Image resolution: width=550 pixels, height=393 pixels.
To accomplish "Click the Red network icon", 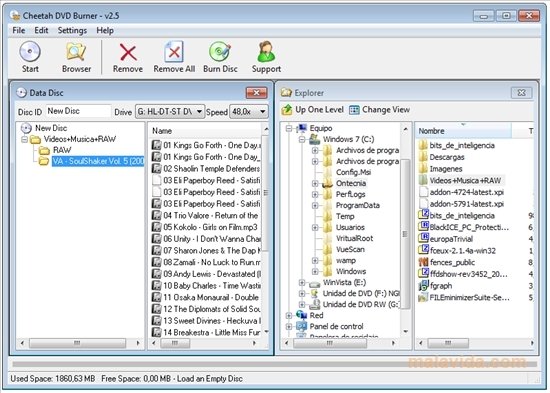I will click(x=302, y=315).
